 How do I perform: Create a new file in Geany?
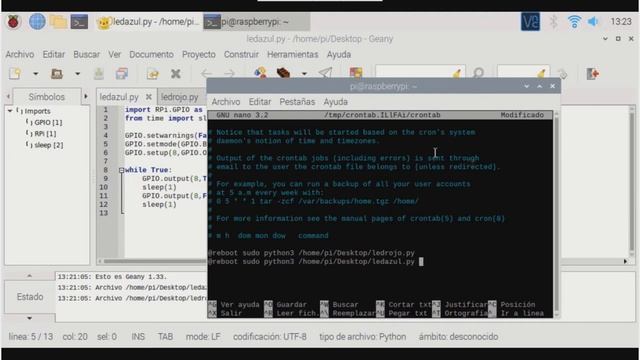pos(16,74)
